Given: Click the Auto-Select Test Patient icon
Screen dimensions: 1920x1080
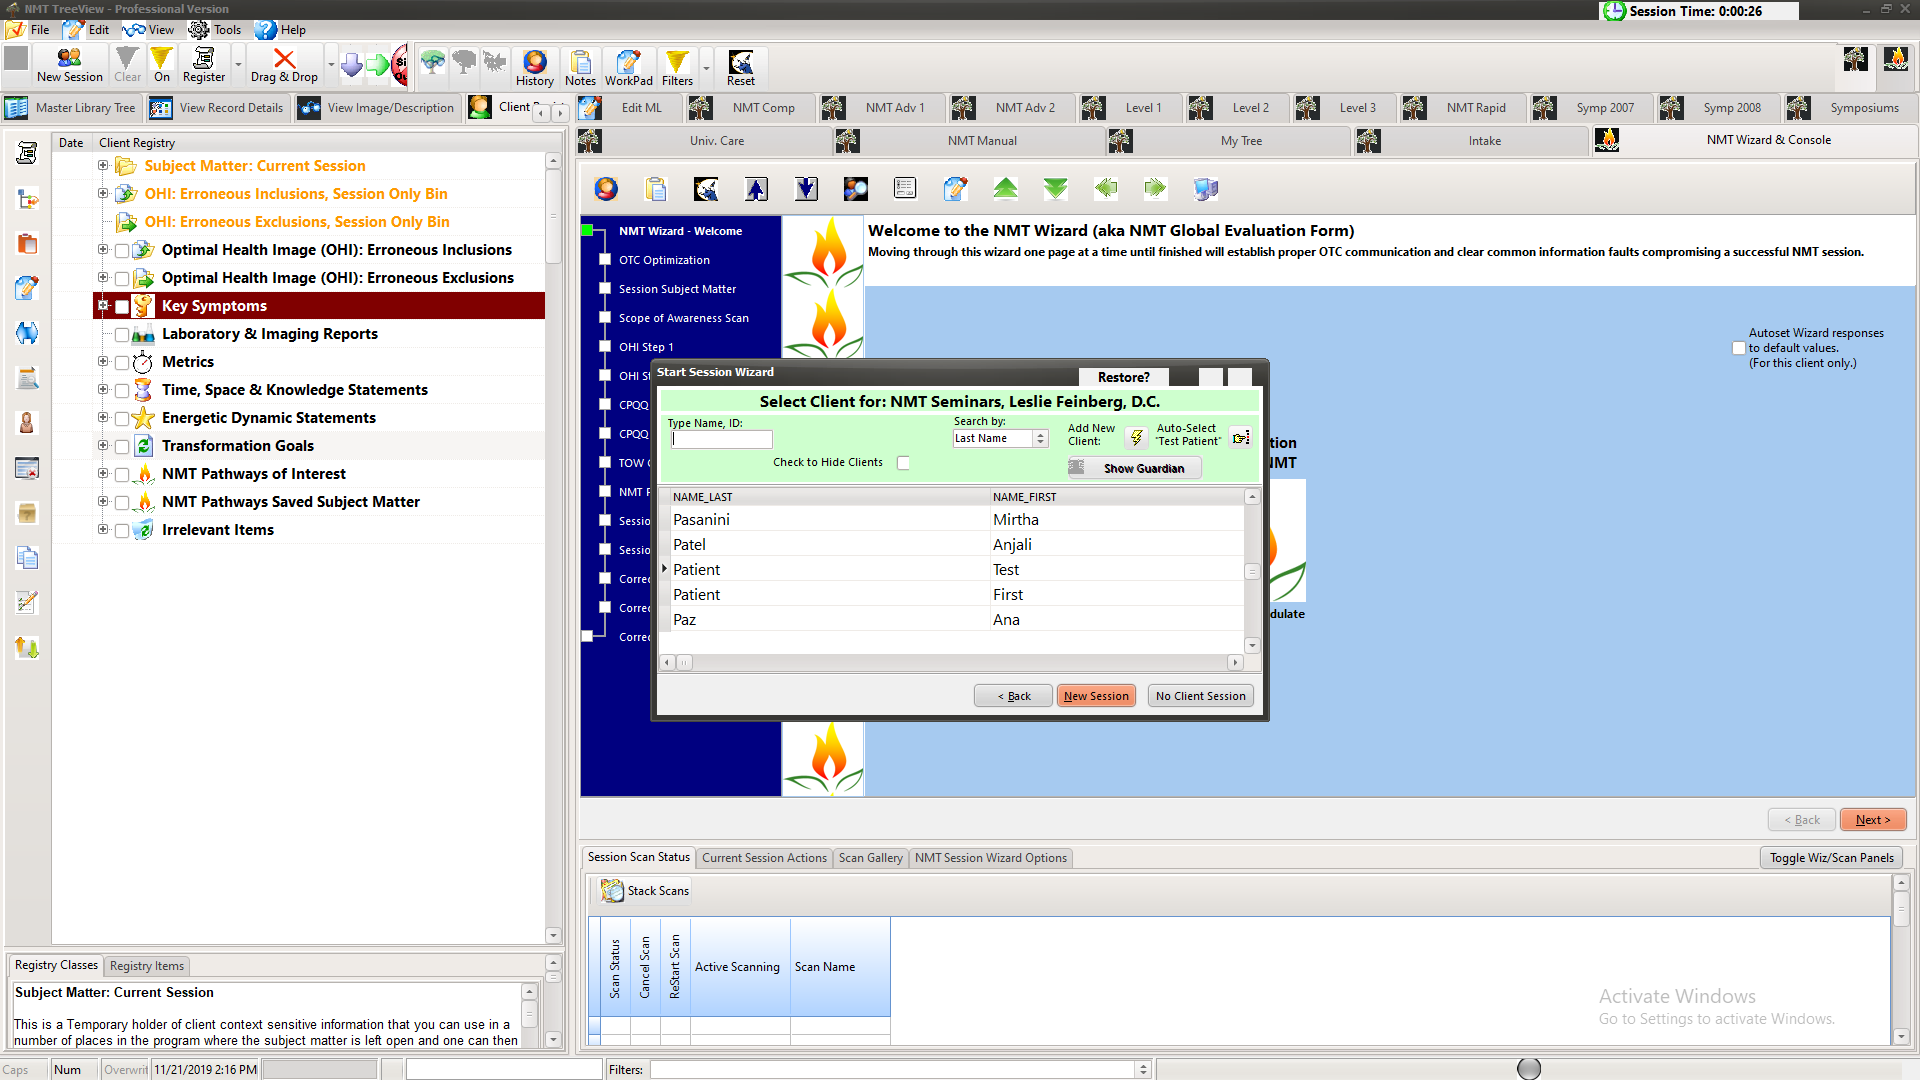Looking at the screenshot, I should click(1241, 438).
